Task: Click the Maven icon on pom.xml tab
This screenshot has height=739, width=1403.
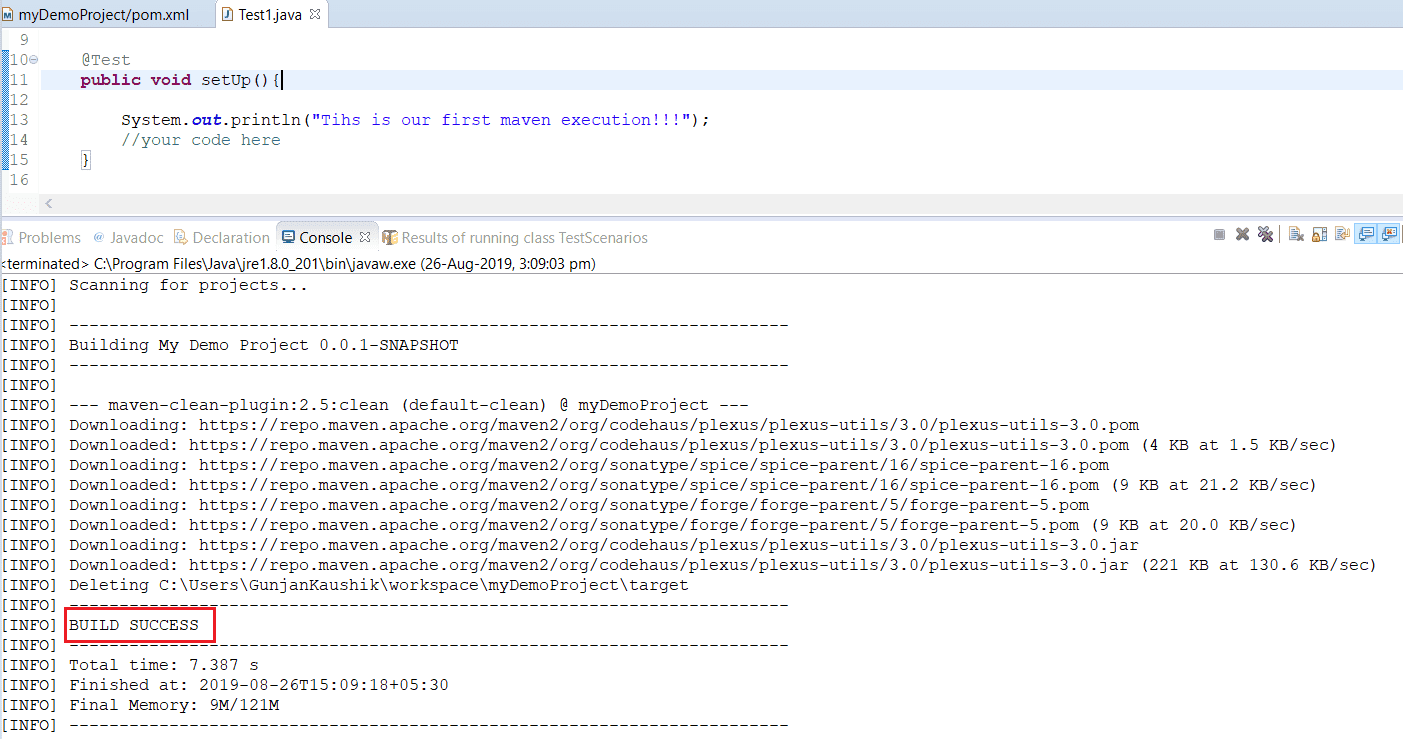Action: point(8,15)
